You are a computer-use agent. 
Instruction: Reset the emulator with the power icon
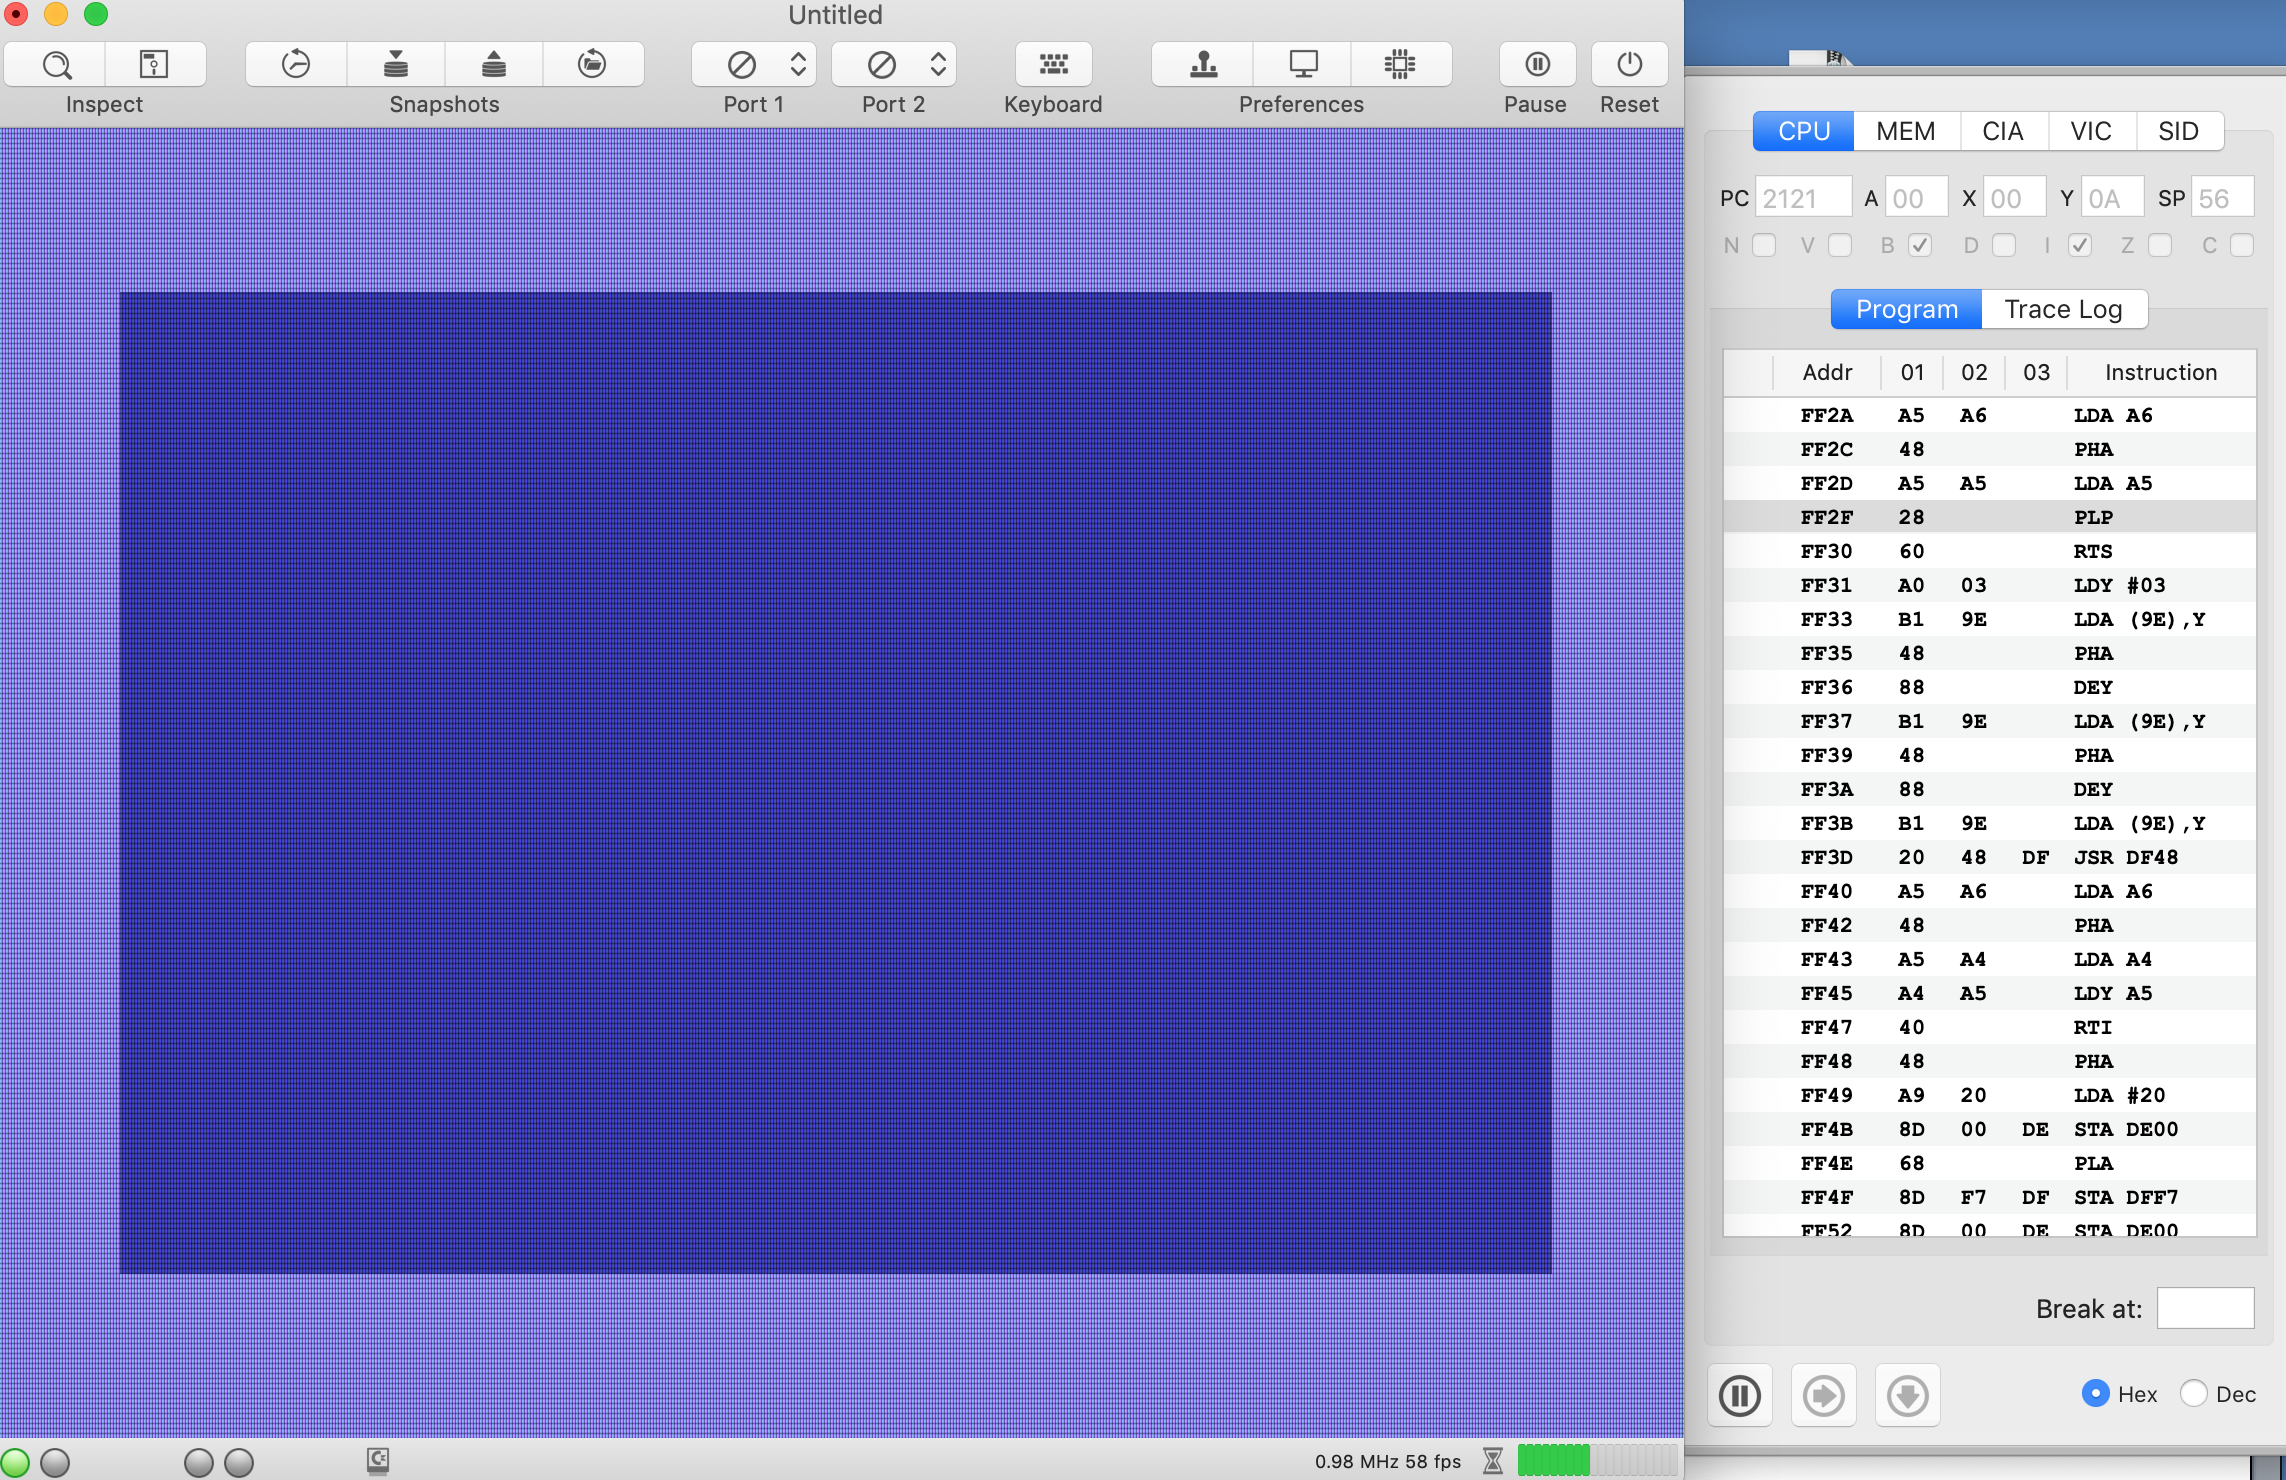pos(1629,65)
